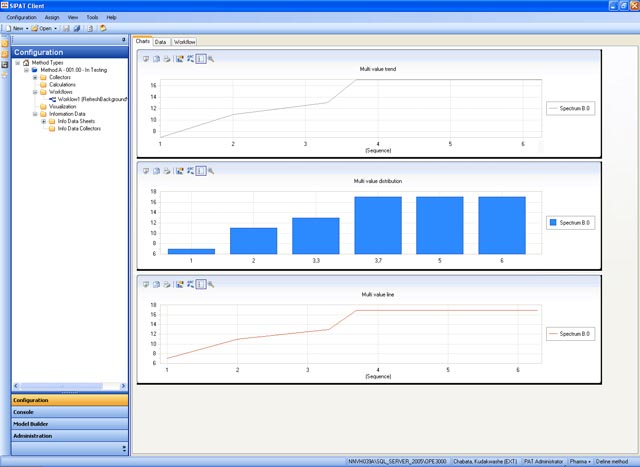Collapse the Workflows tree node

coord(34,92)
